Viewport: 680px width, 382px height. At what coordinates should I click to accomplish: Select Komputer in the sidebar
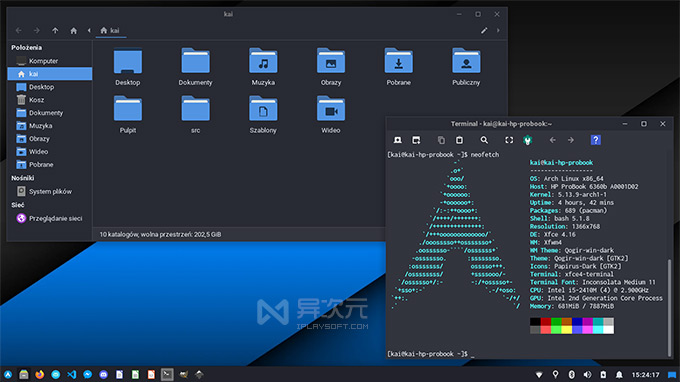coord(50,61)
